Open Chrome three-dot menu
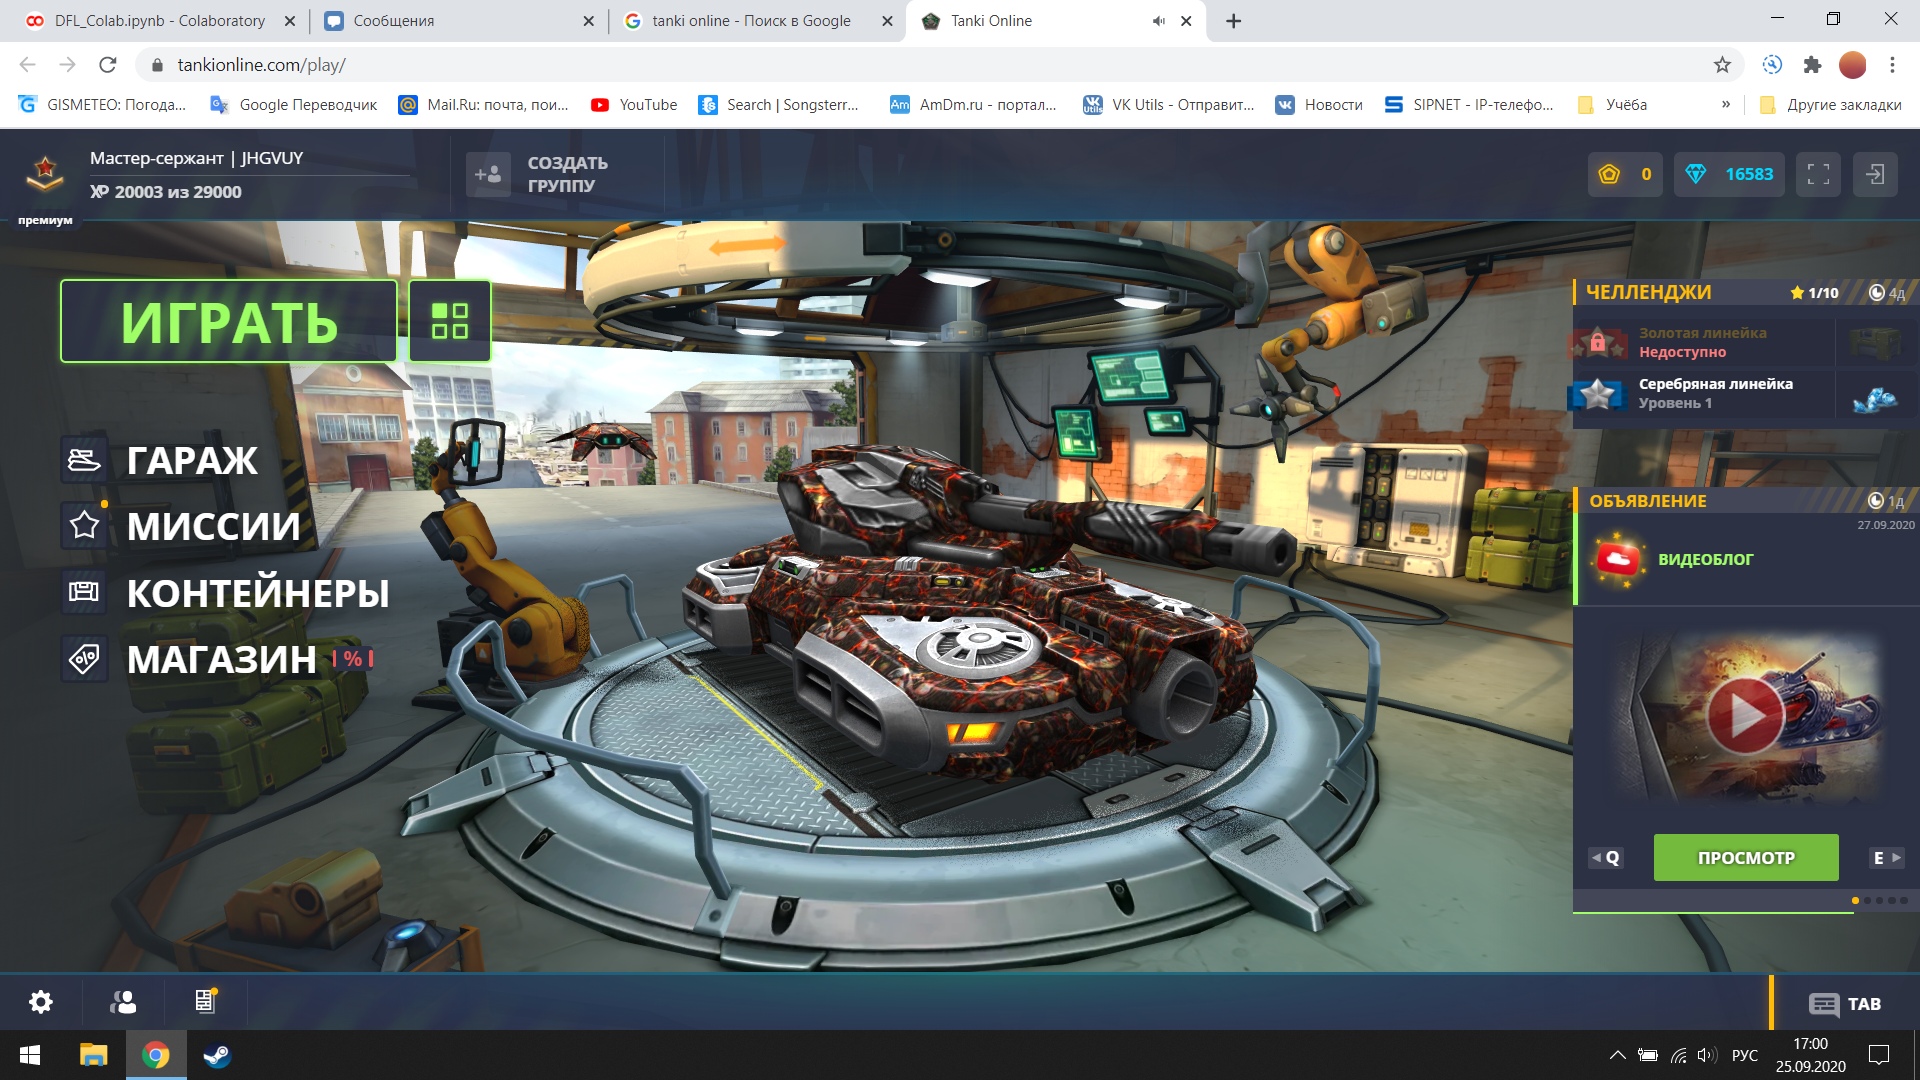 (x=1892, y=65)
